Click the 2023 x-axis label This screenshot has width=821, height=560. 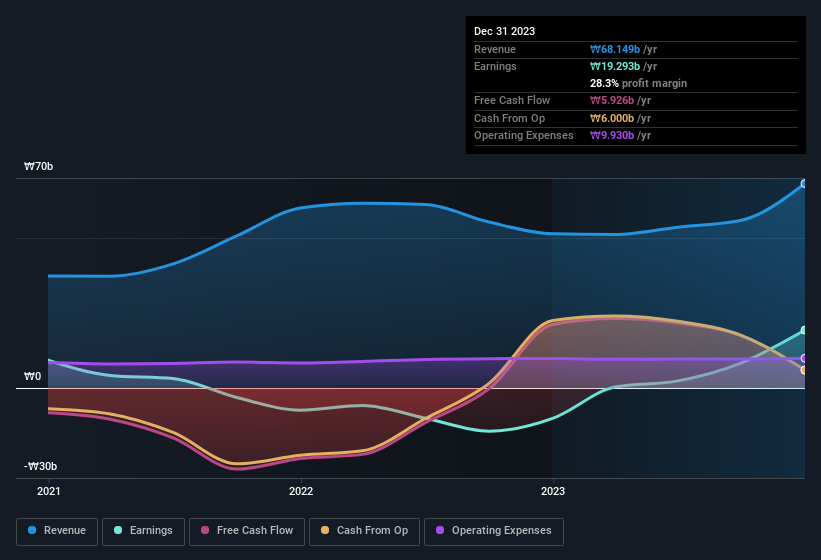[553, 491]
